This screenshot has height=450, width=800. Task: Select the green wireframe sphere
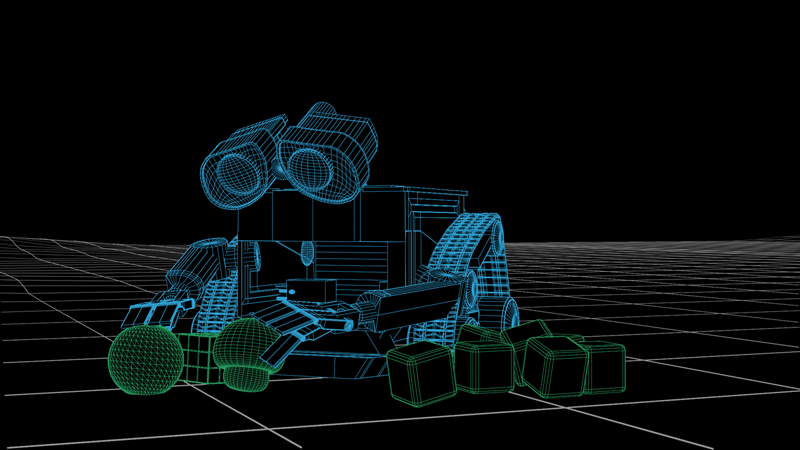coord(145,360)
